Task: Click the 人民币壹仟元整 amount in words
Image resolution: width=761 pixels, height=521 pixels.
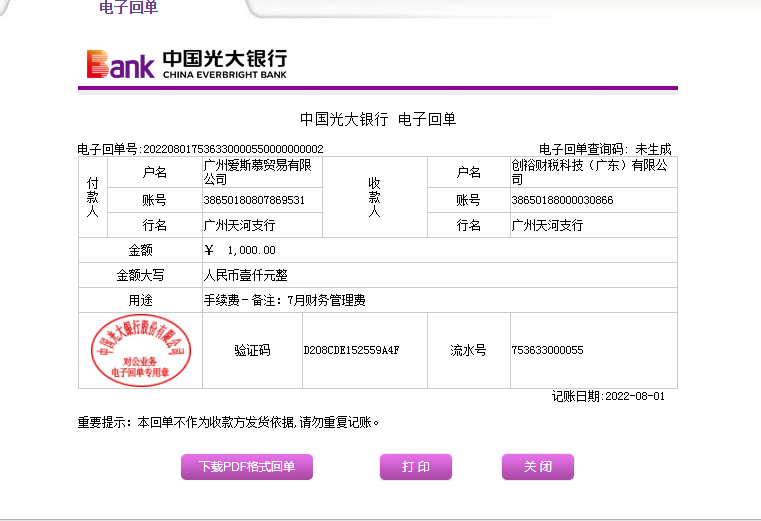Action: coord(246,275)
